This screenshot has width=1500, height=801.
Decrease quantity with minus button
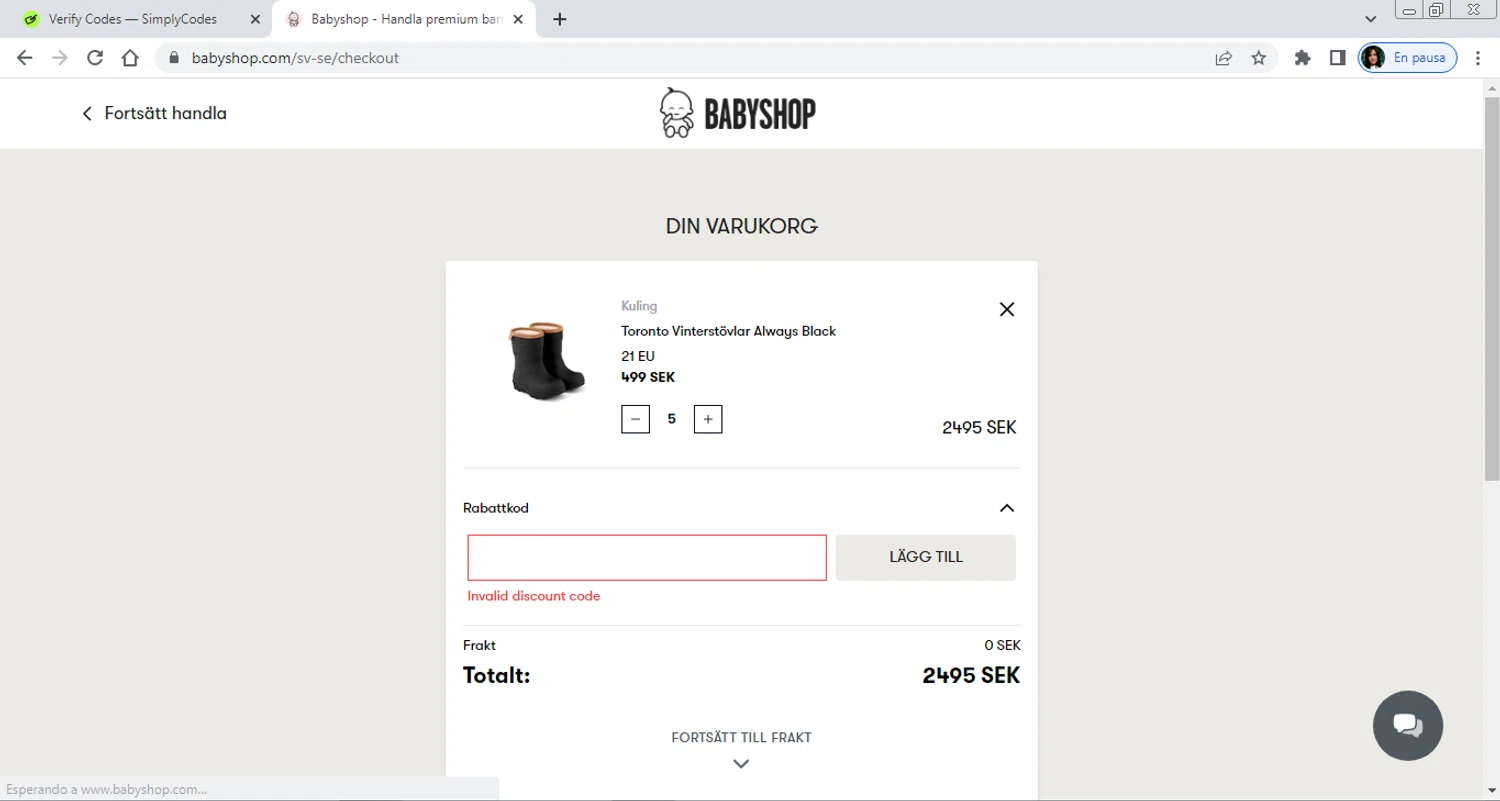(635, 419)
